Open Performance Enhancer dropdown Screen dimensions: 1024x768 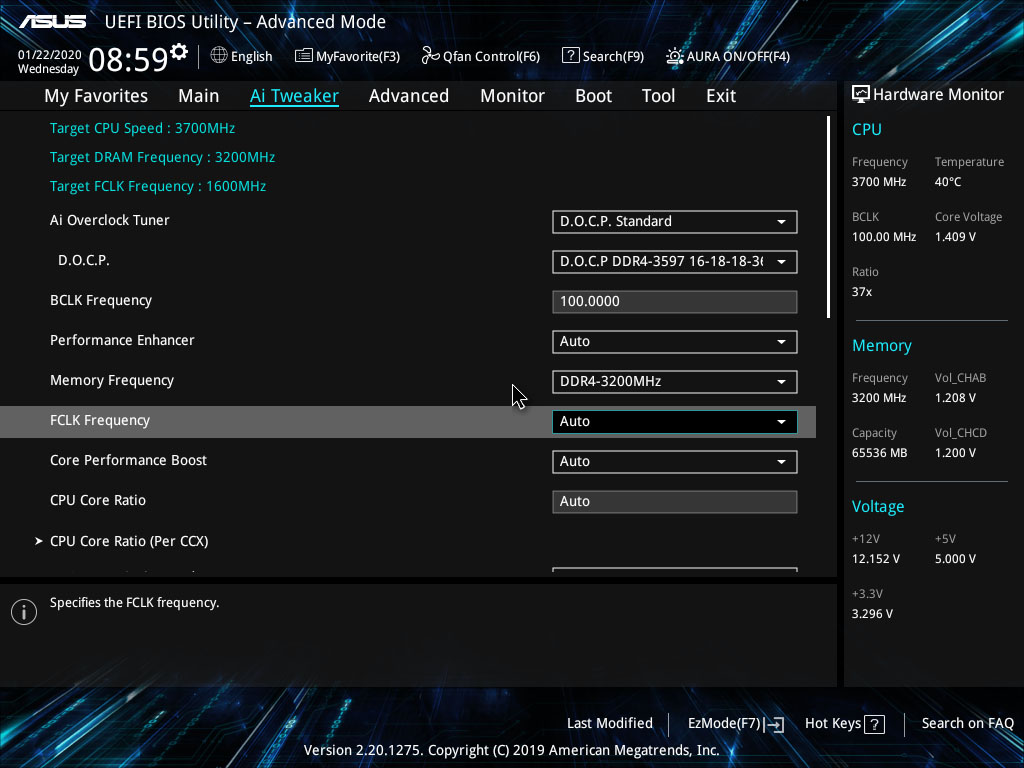coord(675,342)
